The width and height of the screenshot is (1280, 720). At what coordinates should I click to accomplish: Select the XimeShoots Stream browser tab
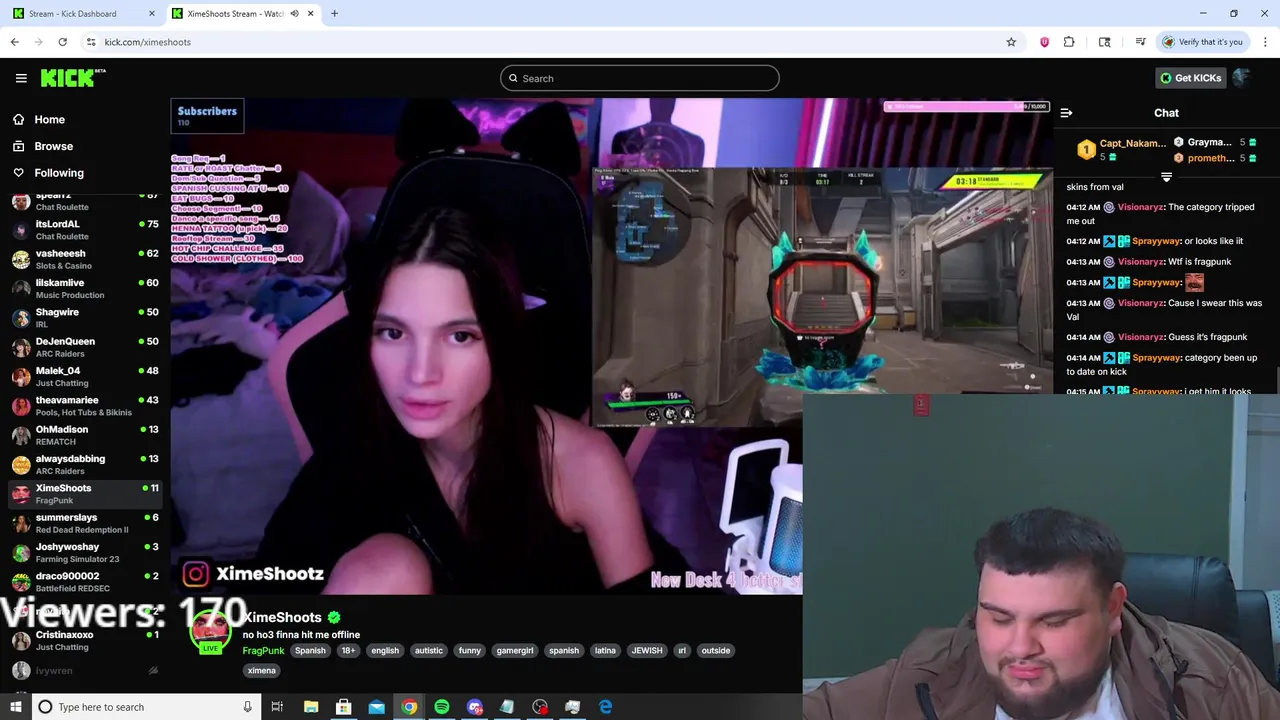tap(243, 14)
